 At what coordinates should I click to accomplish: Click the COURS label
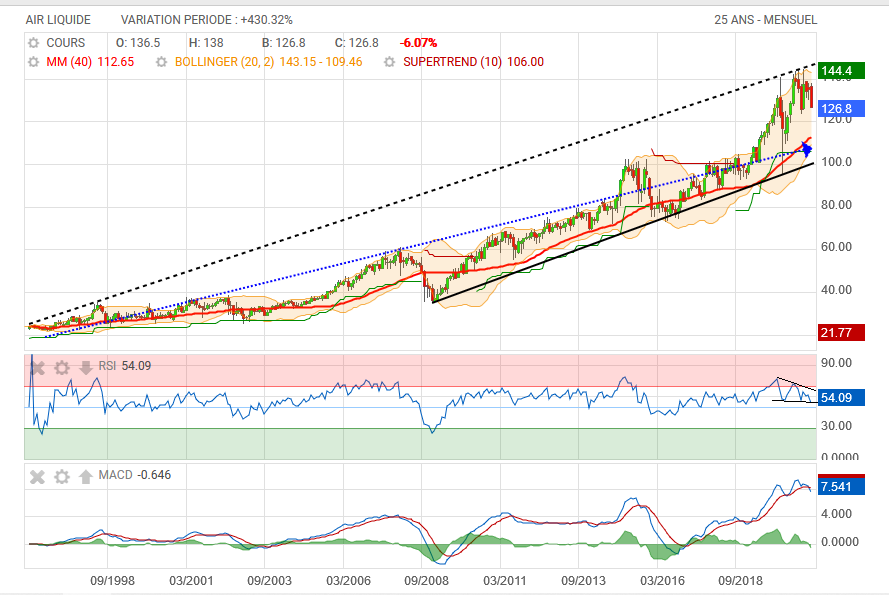pos(66,43)
